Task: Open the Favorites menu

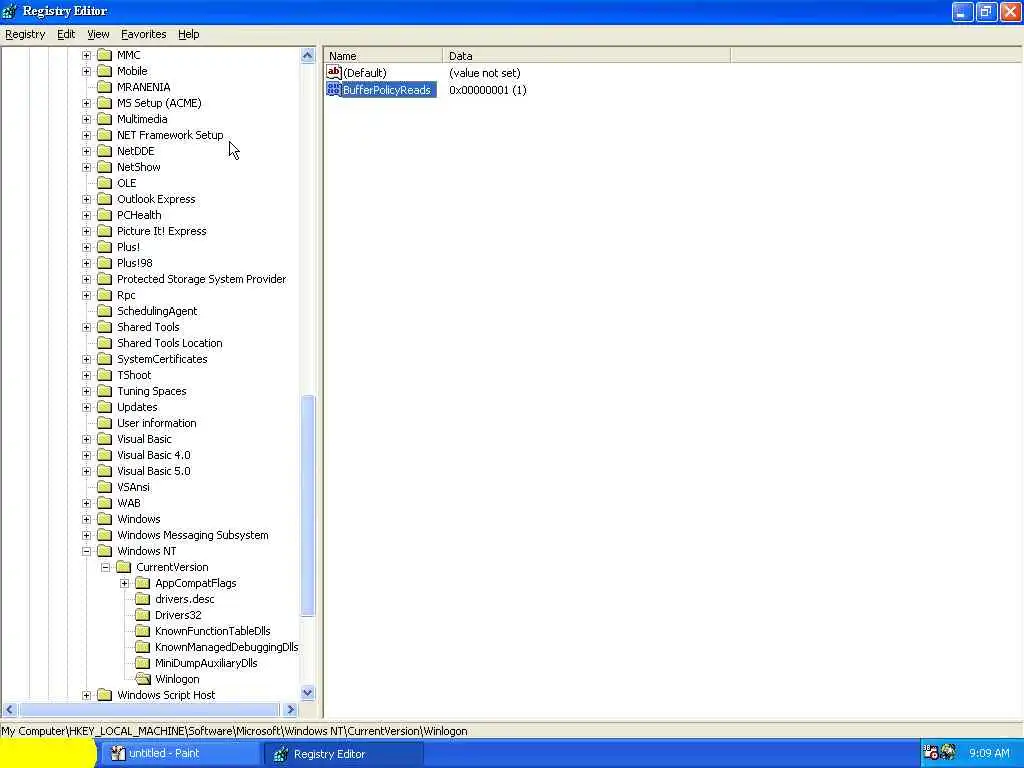Action: point(144,34)
